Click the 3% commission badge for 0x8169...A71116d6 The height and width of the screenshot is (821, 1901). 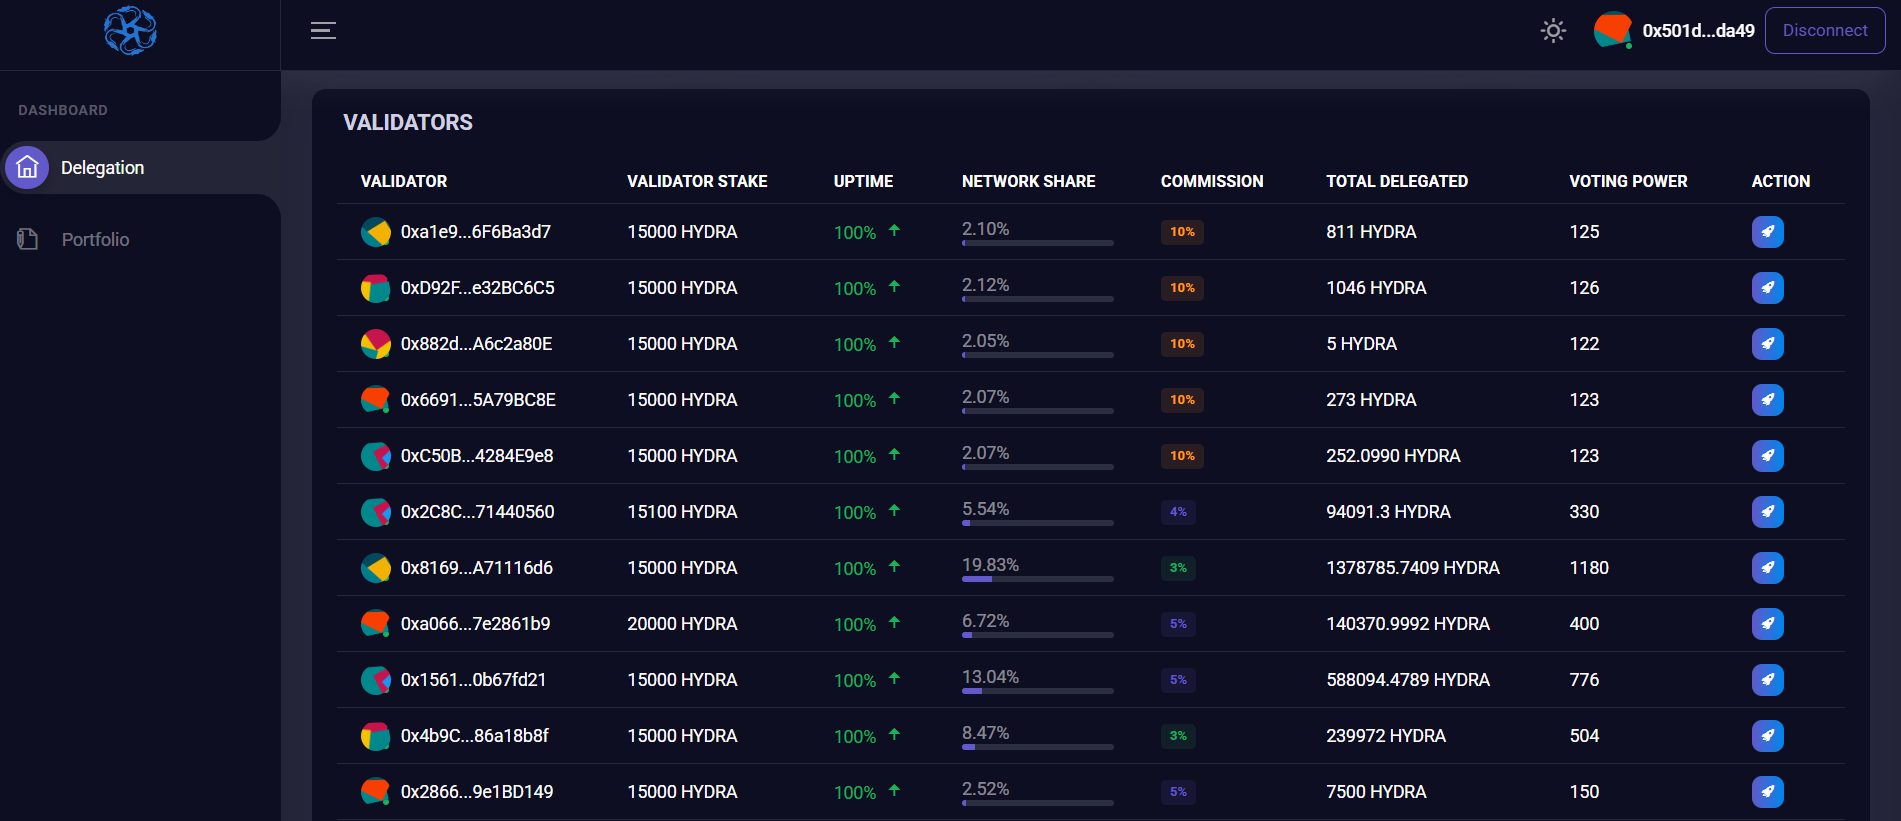point(1178,568)
